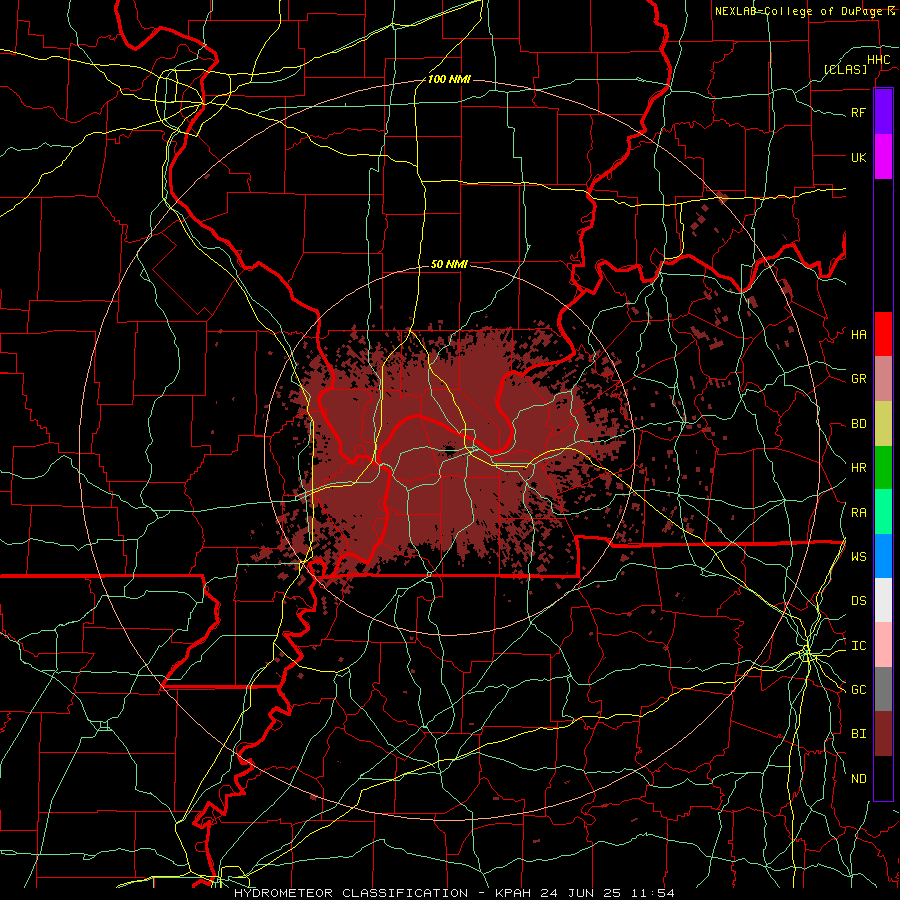900x900 pixels.
Task: Click the "HA" legend label
Action: pos(858,334)
